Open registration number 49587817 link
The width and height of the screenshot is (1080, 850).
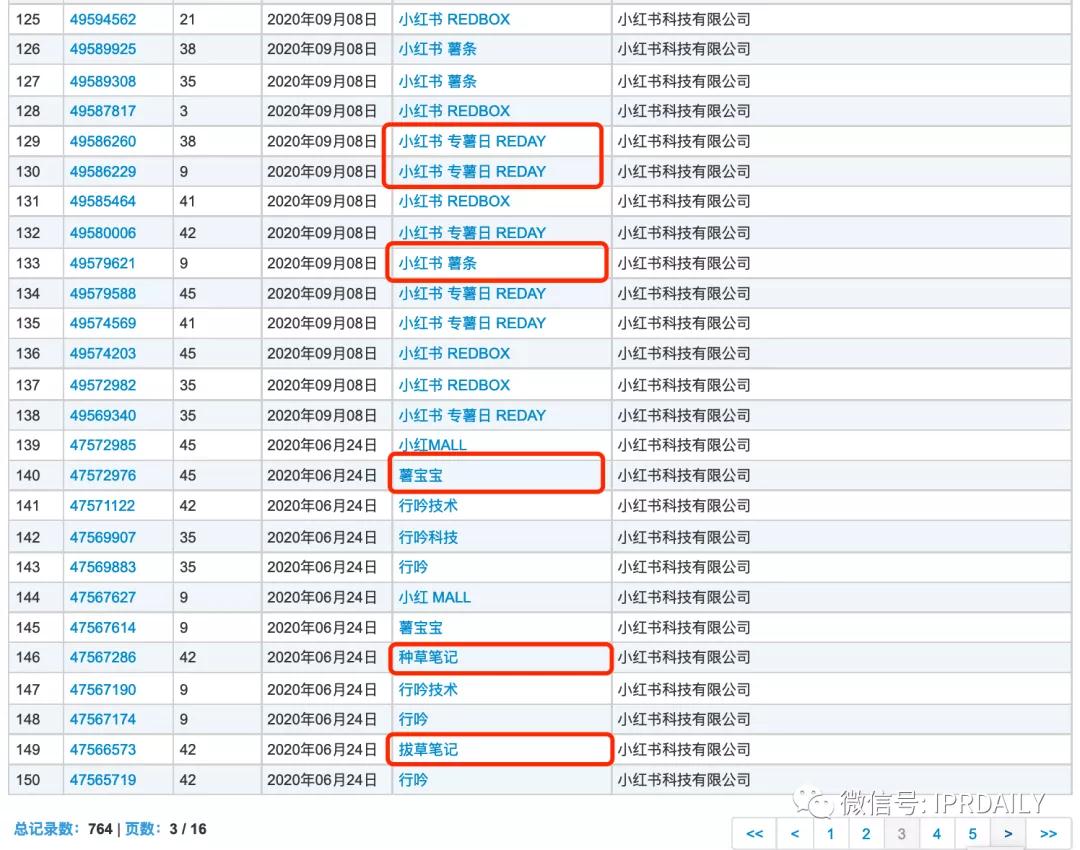coord(103,111)
